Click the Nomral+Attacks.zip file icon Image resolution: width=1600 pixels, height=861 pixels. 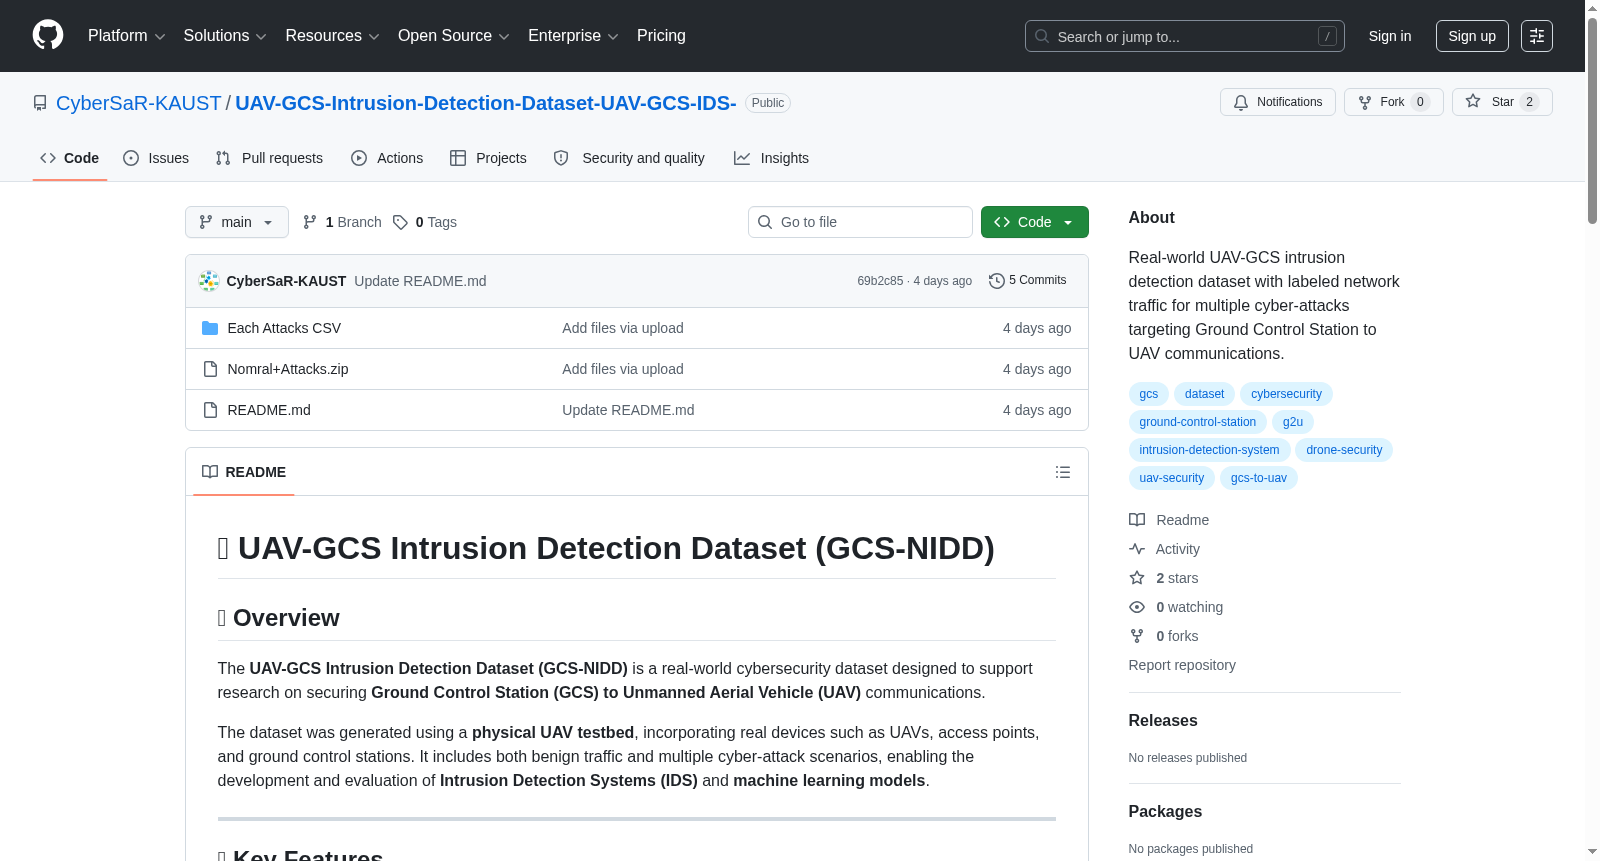[210, 369]
